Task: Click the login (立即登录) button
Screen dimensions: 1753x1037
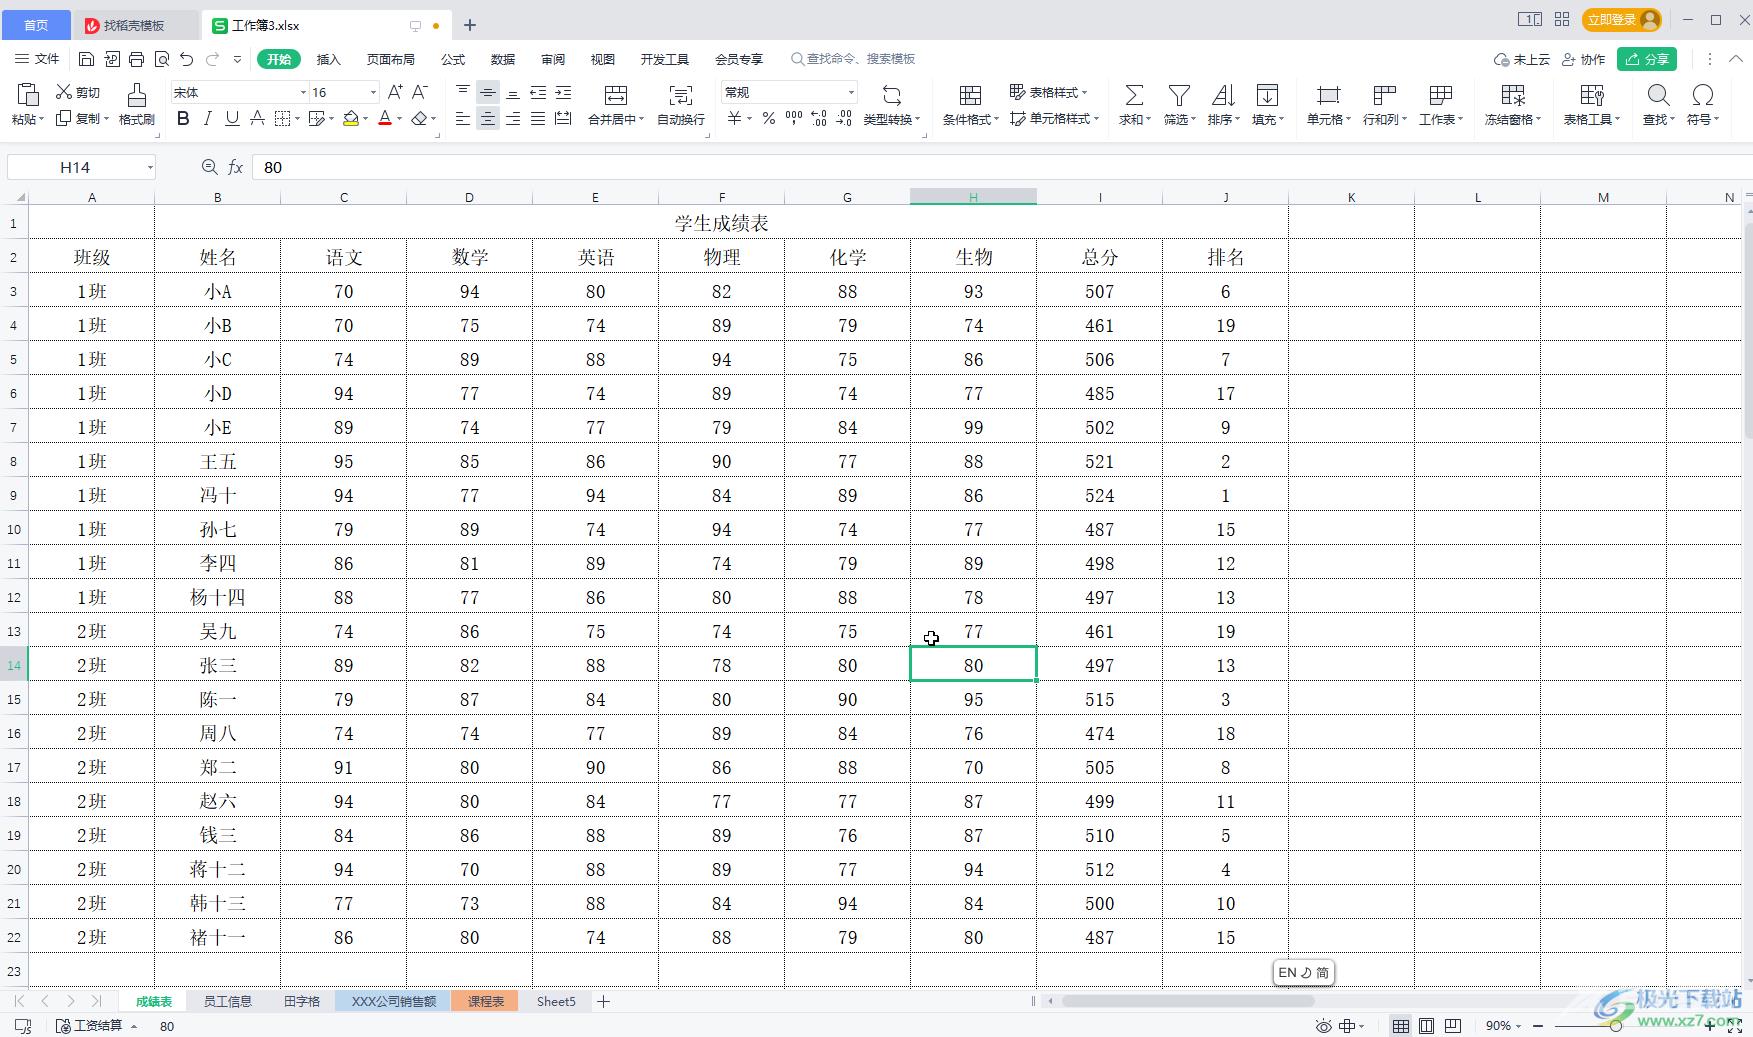Action: click(x=1621, y=20)
